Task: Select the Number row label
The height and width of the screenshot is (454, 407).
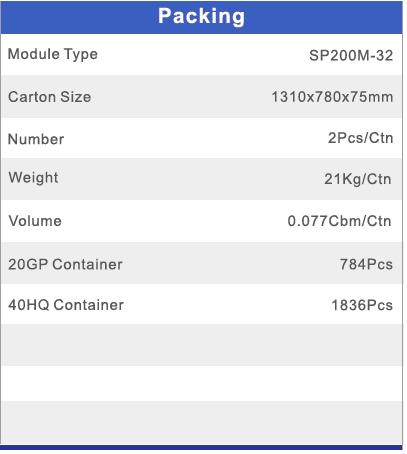Action: (36, 139)
